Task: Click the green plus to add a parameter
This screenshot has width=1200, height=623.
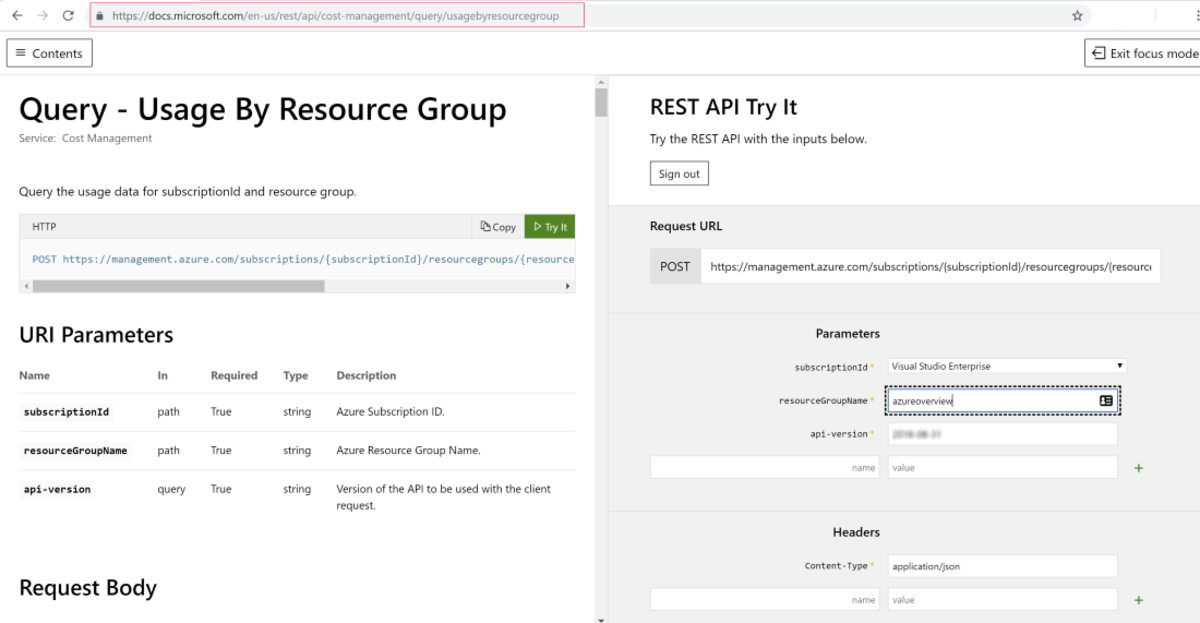Action: (x=1139, y=467)
